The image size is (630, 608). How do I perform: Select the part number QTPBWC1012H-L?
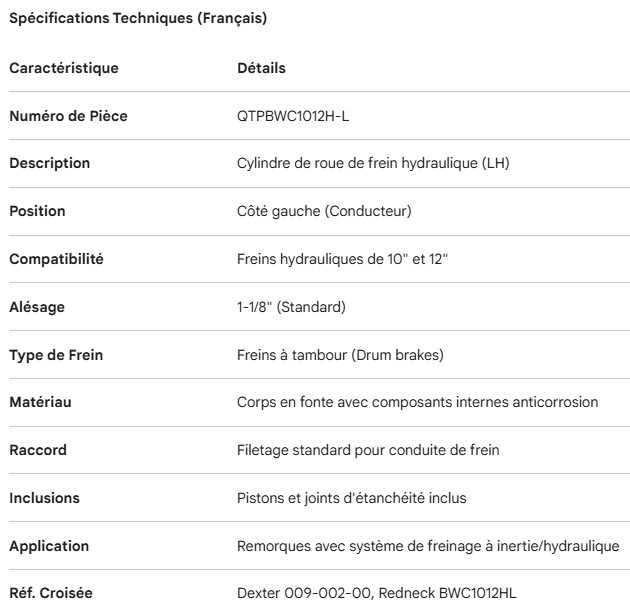pyautogui.click(x=293, y=116)
